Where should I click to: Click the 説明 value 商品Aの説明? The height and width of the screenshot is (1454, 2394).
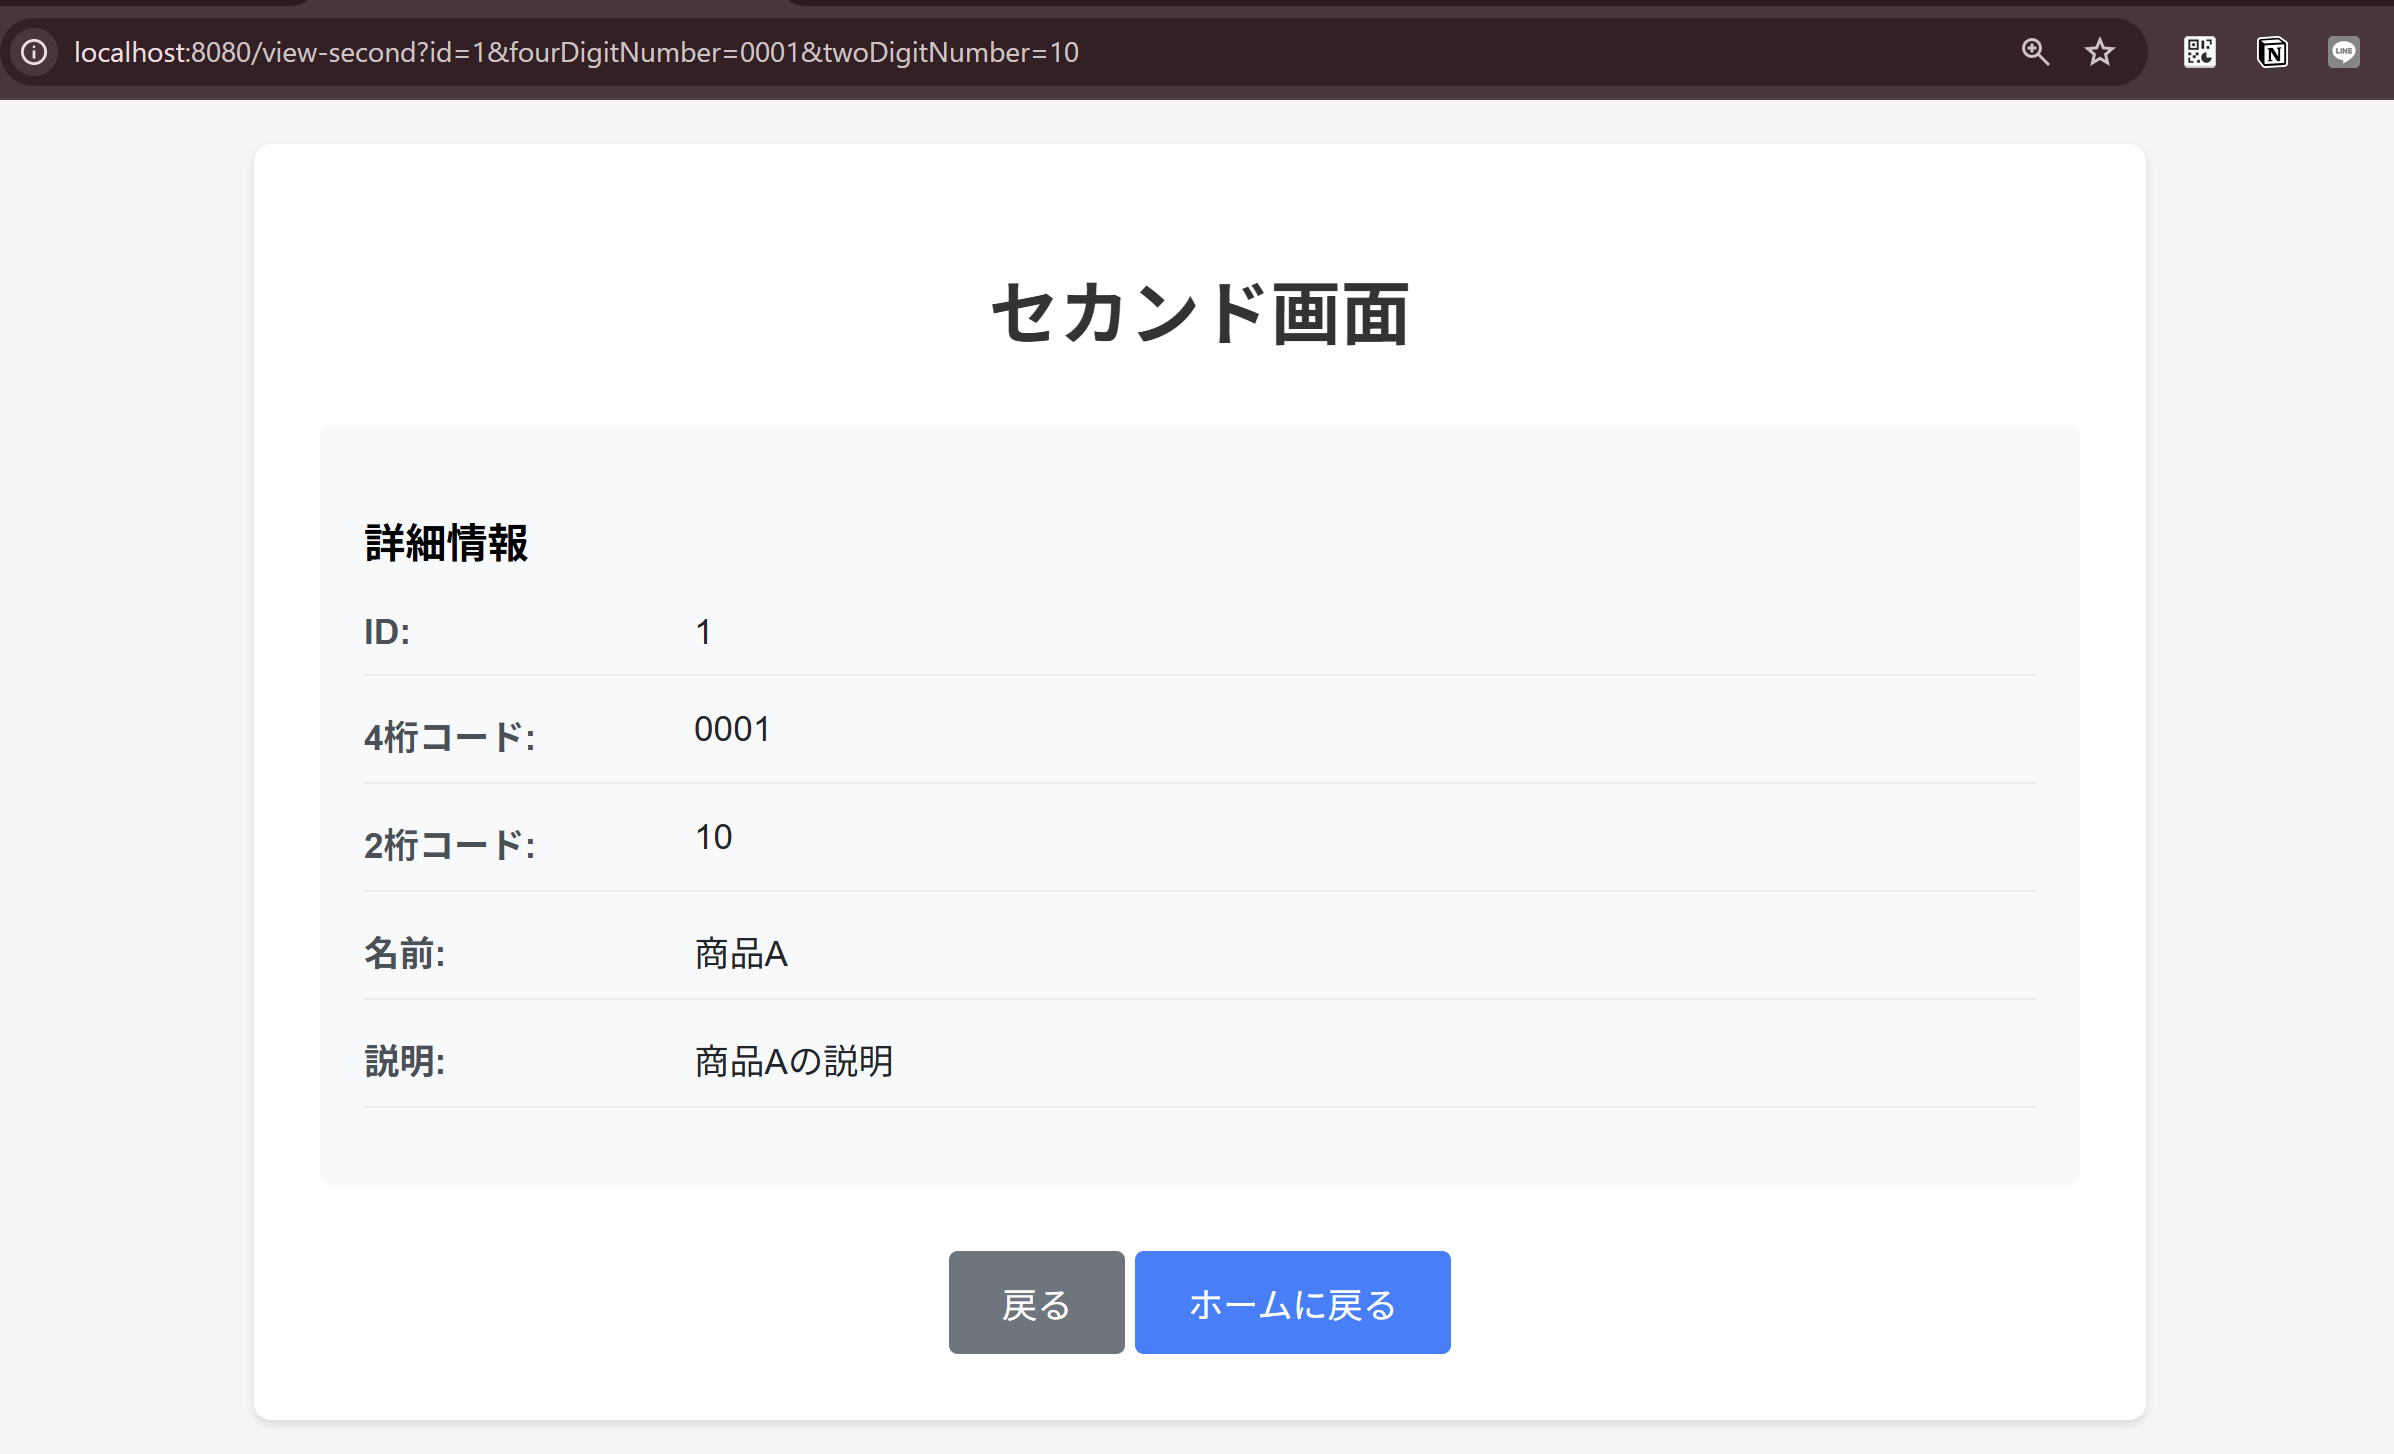point(793,1061)
